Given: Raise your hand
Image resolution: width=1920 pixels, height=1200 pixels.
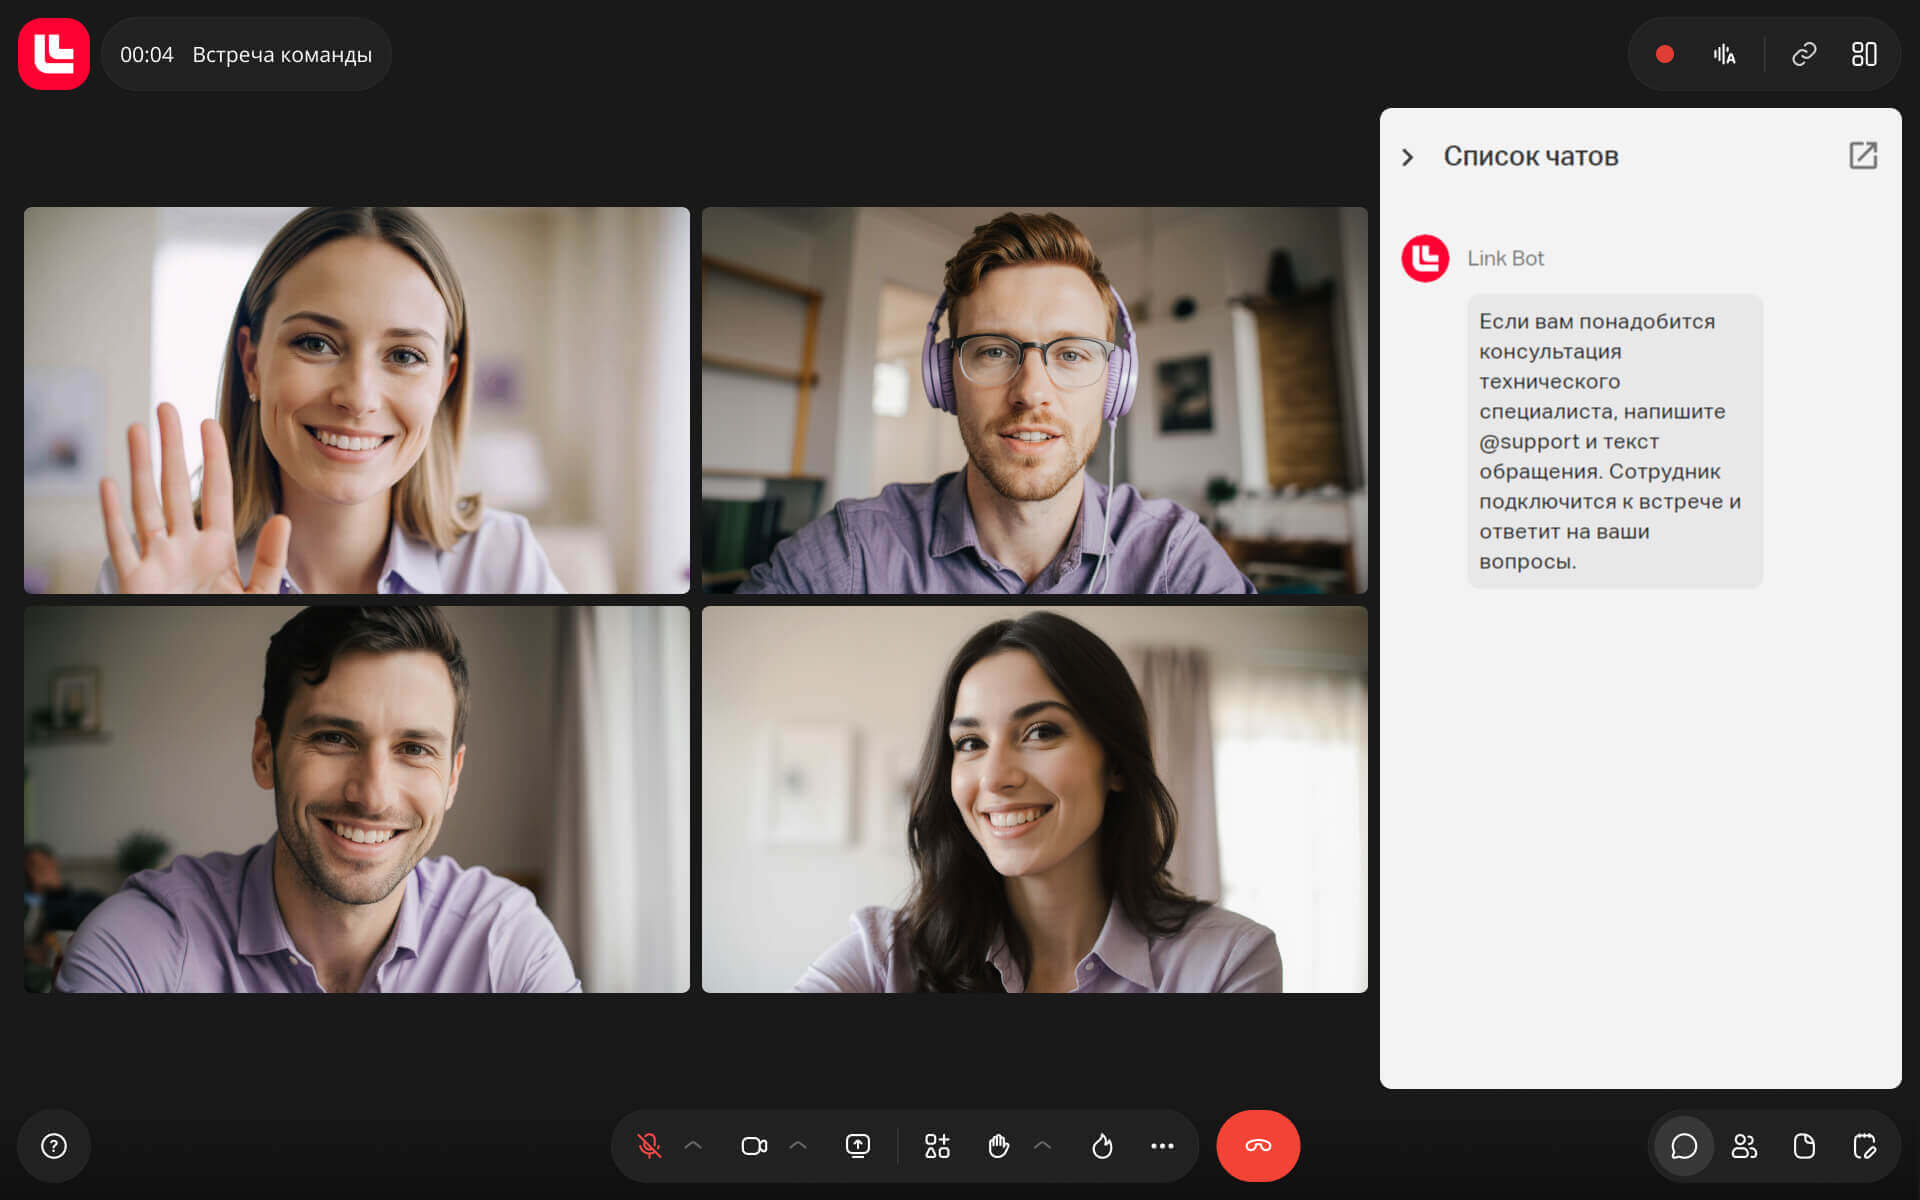Looking at the screenshot, I should click(x=998, y=1146).
